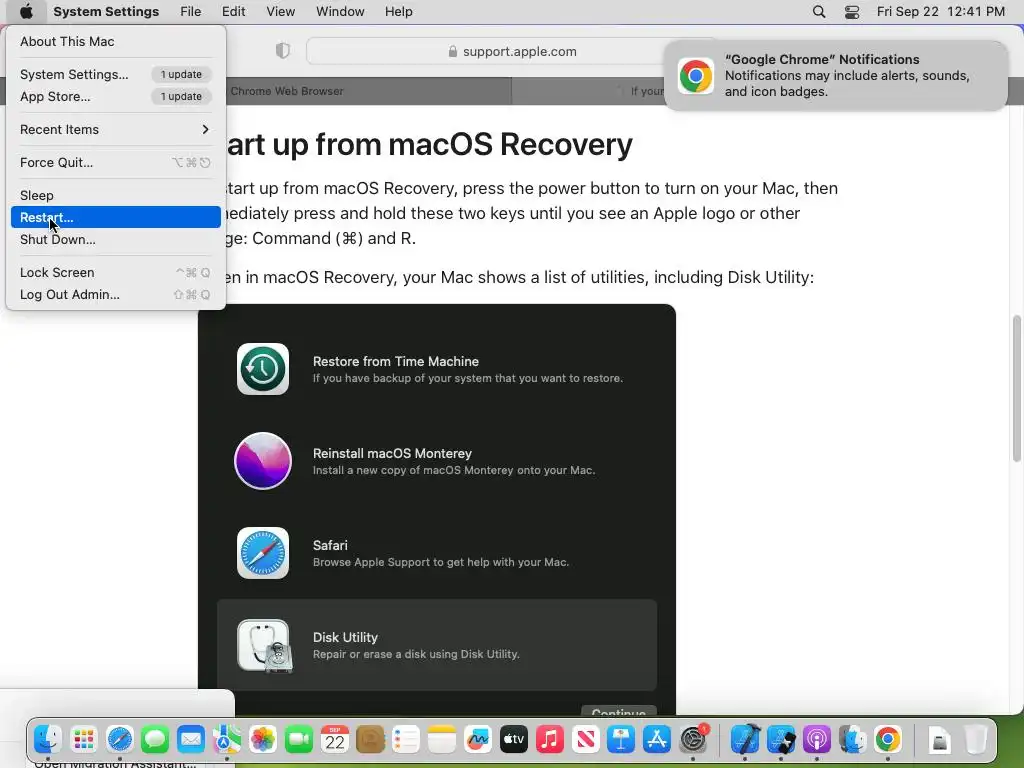Open Podcasts from the Dock
Image resolution: width=1024 pixels, height=768 pixels.
[x=816, y=739]
